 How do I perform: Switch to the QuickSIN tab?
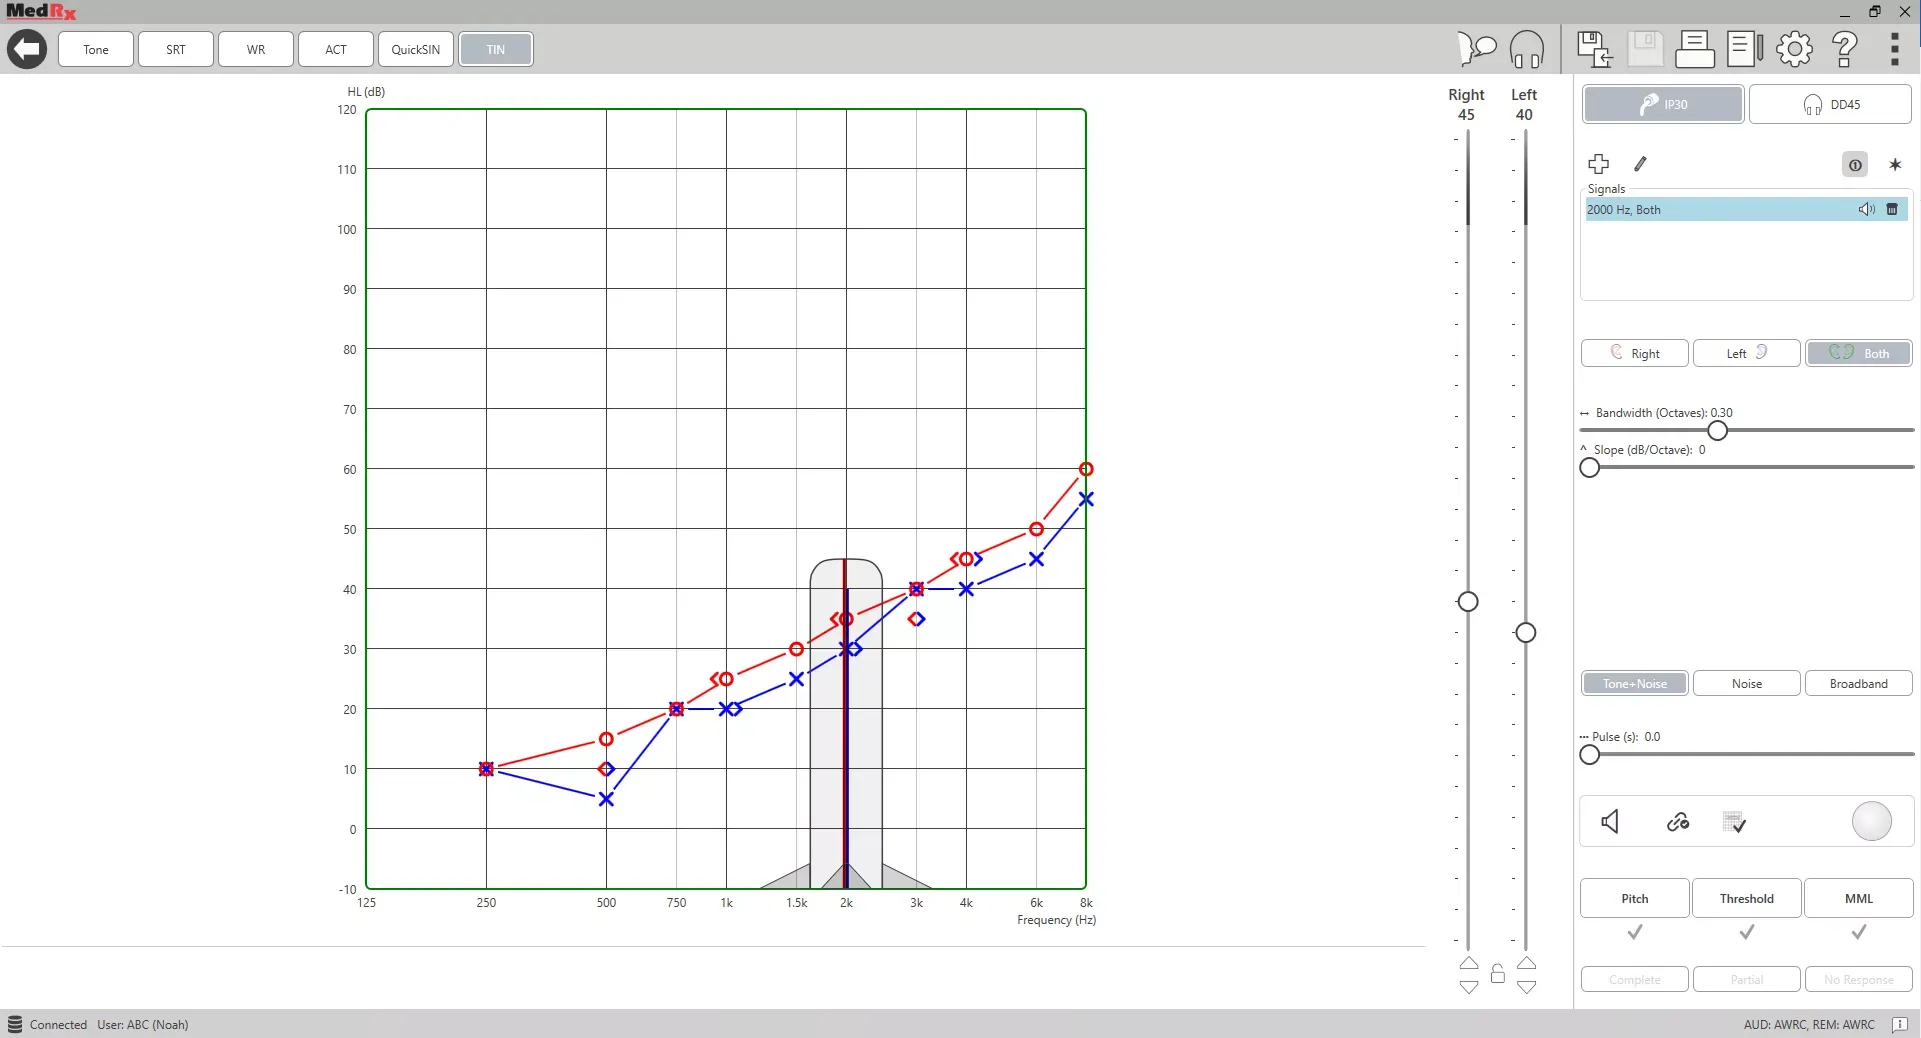415,49
